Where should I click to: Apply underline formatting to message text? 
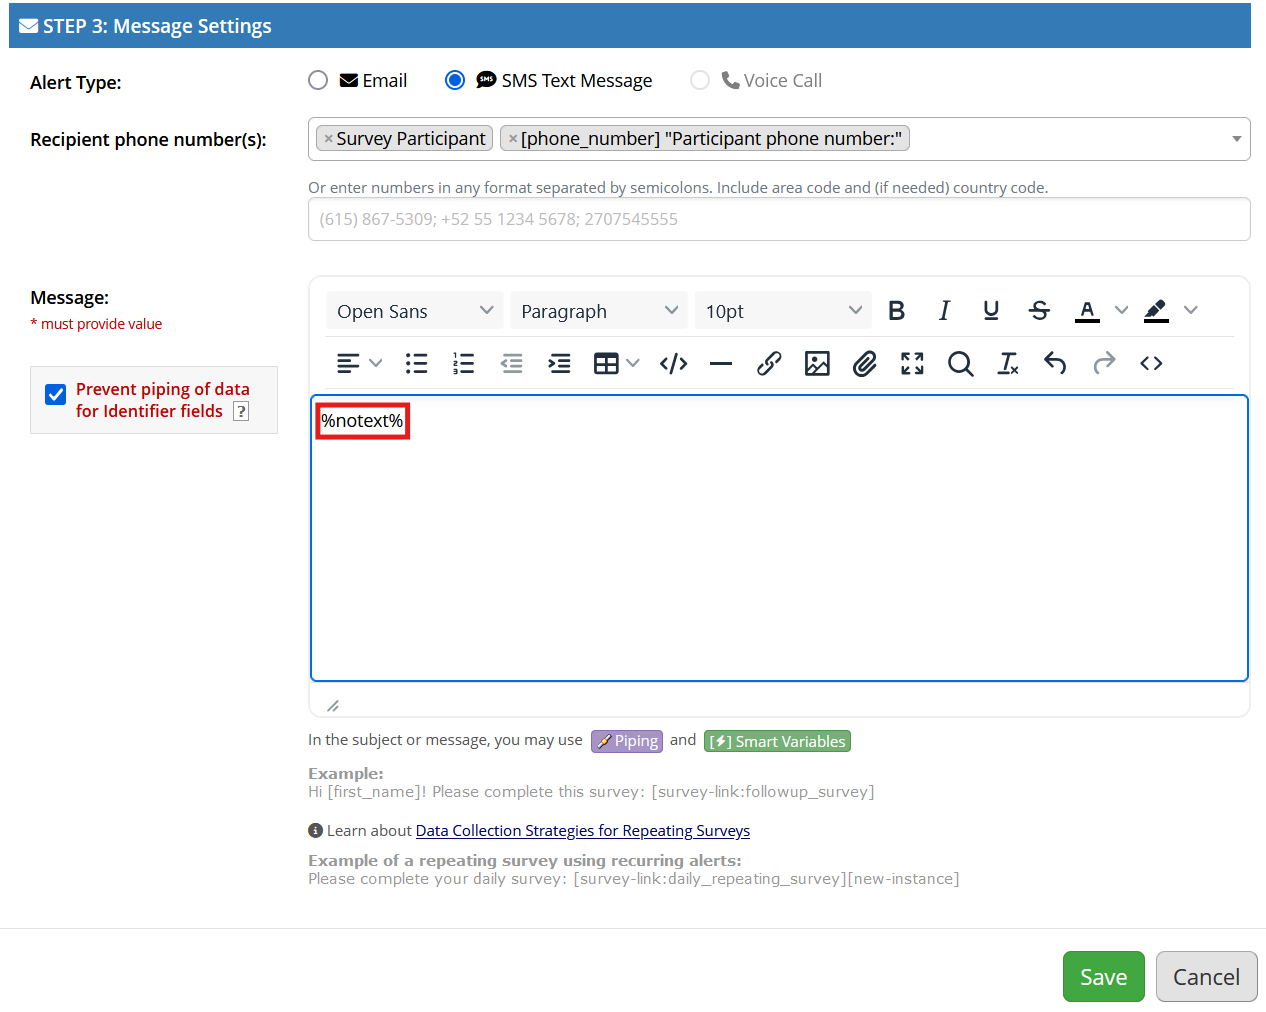click(x=991, y=311)
